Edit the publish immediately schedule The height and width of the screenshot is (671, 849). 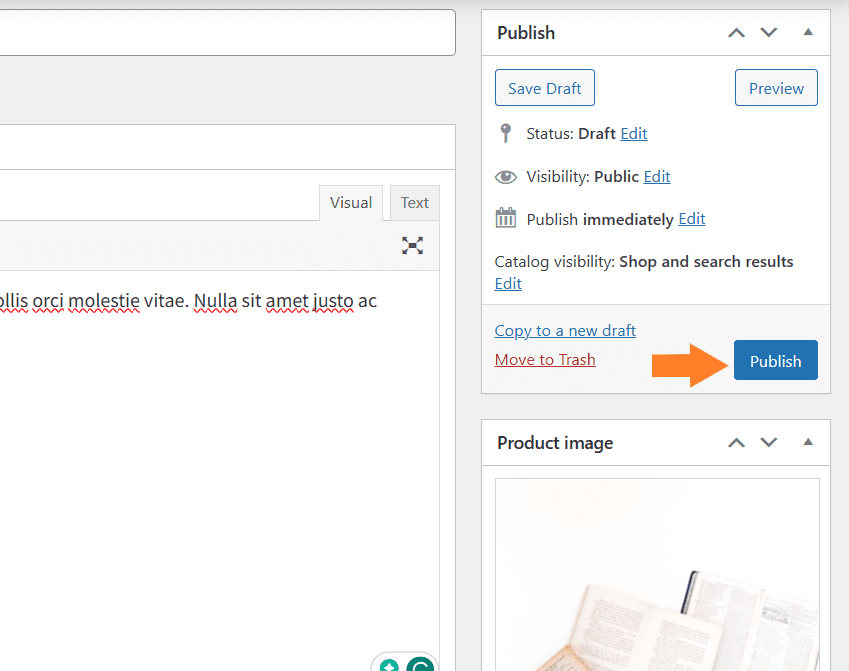point(691,219)
